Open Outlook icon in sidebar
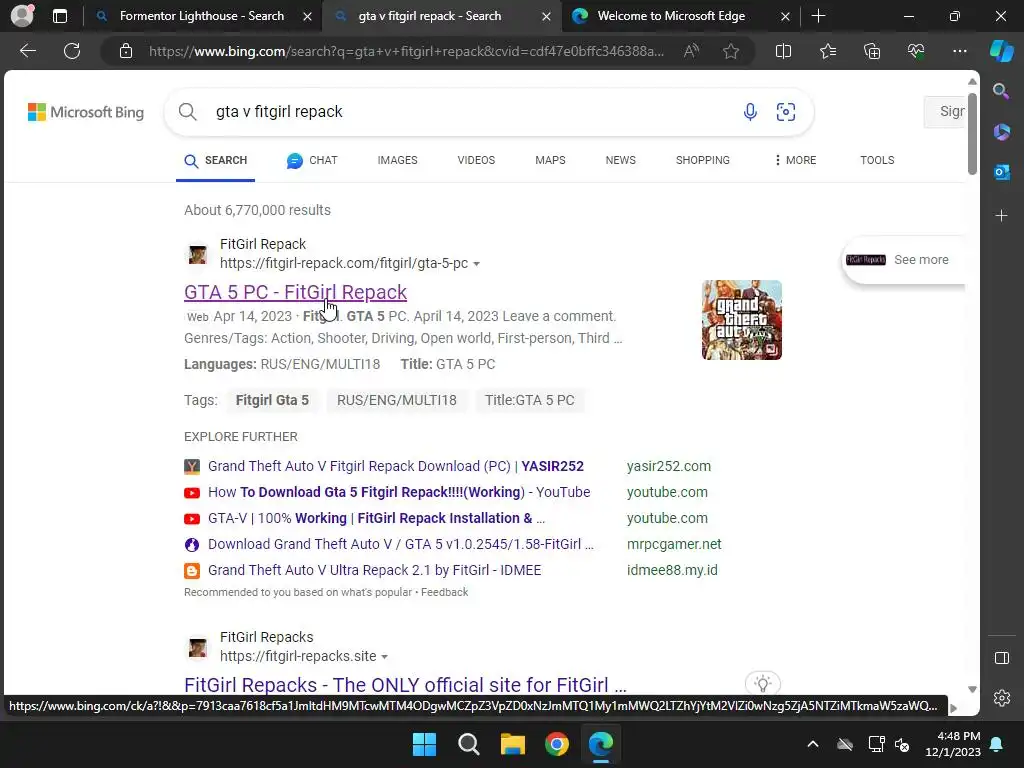 [1001, 172]
